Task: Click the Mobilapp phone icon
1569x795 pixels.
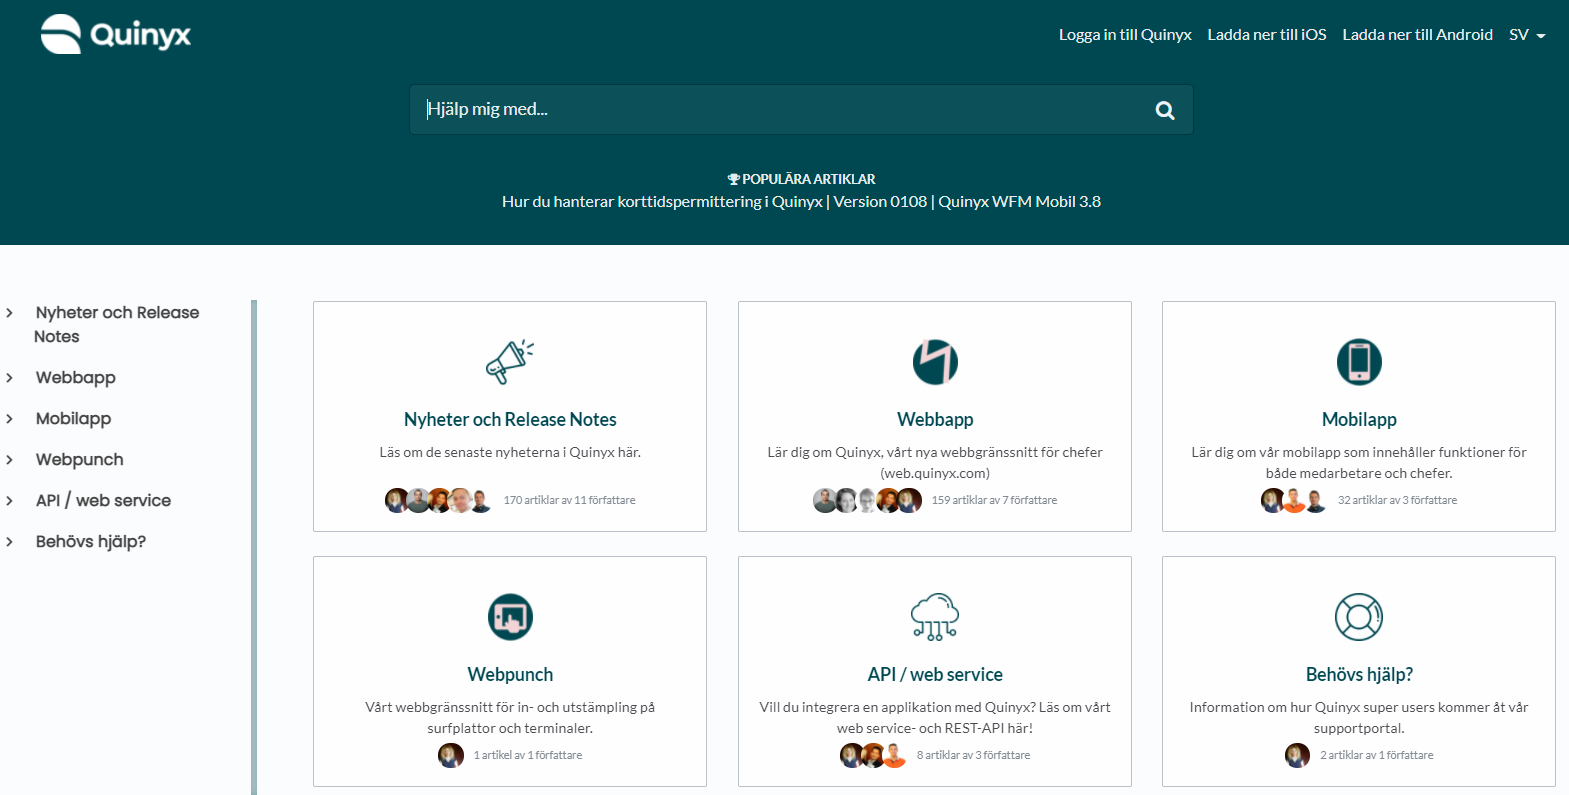Action: click(x=1359, y=362)
